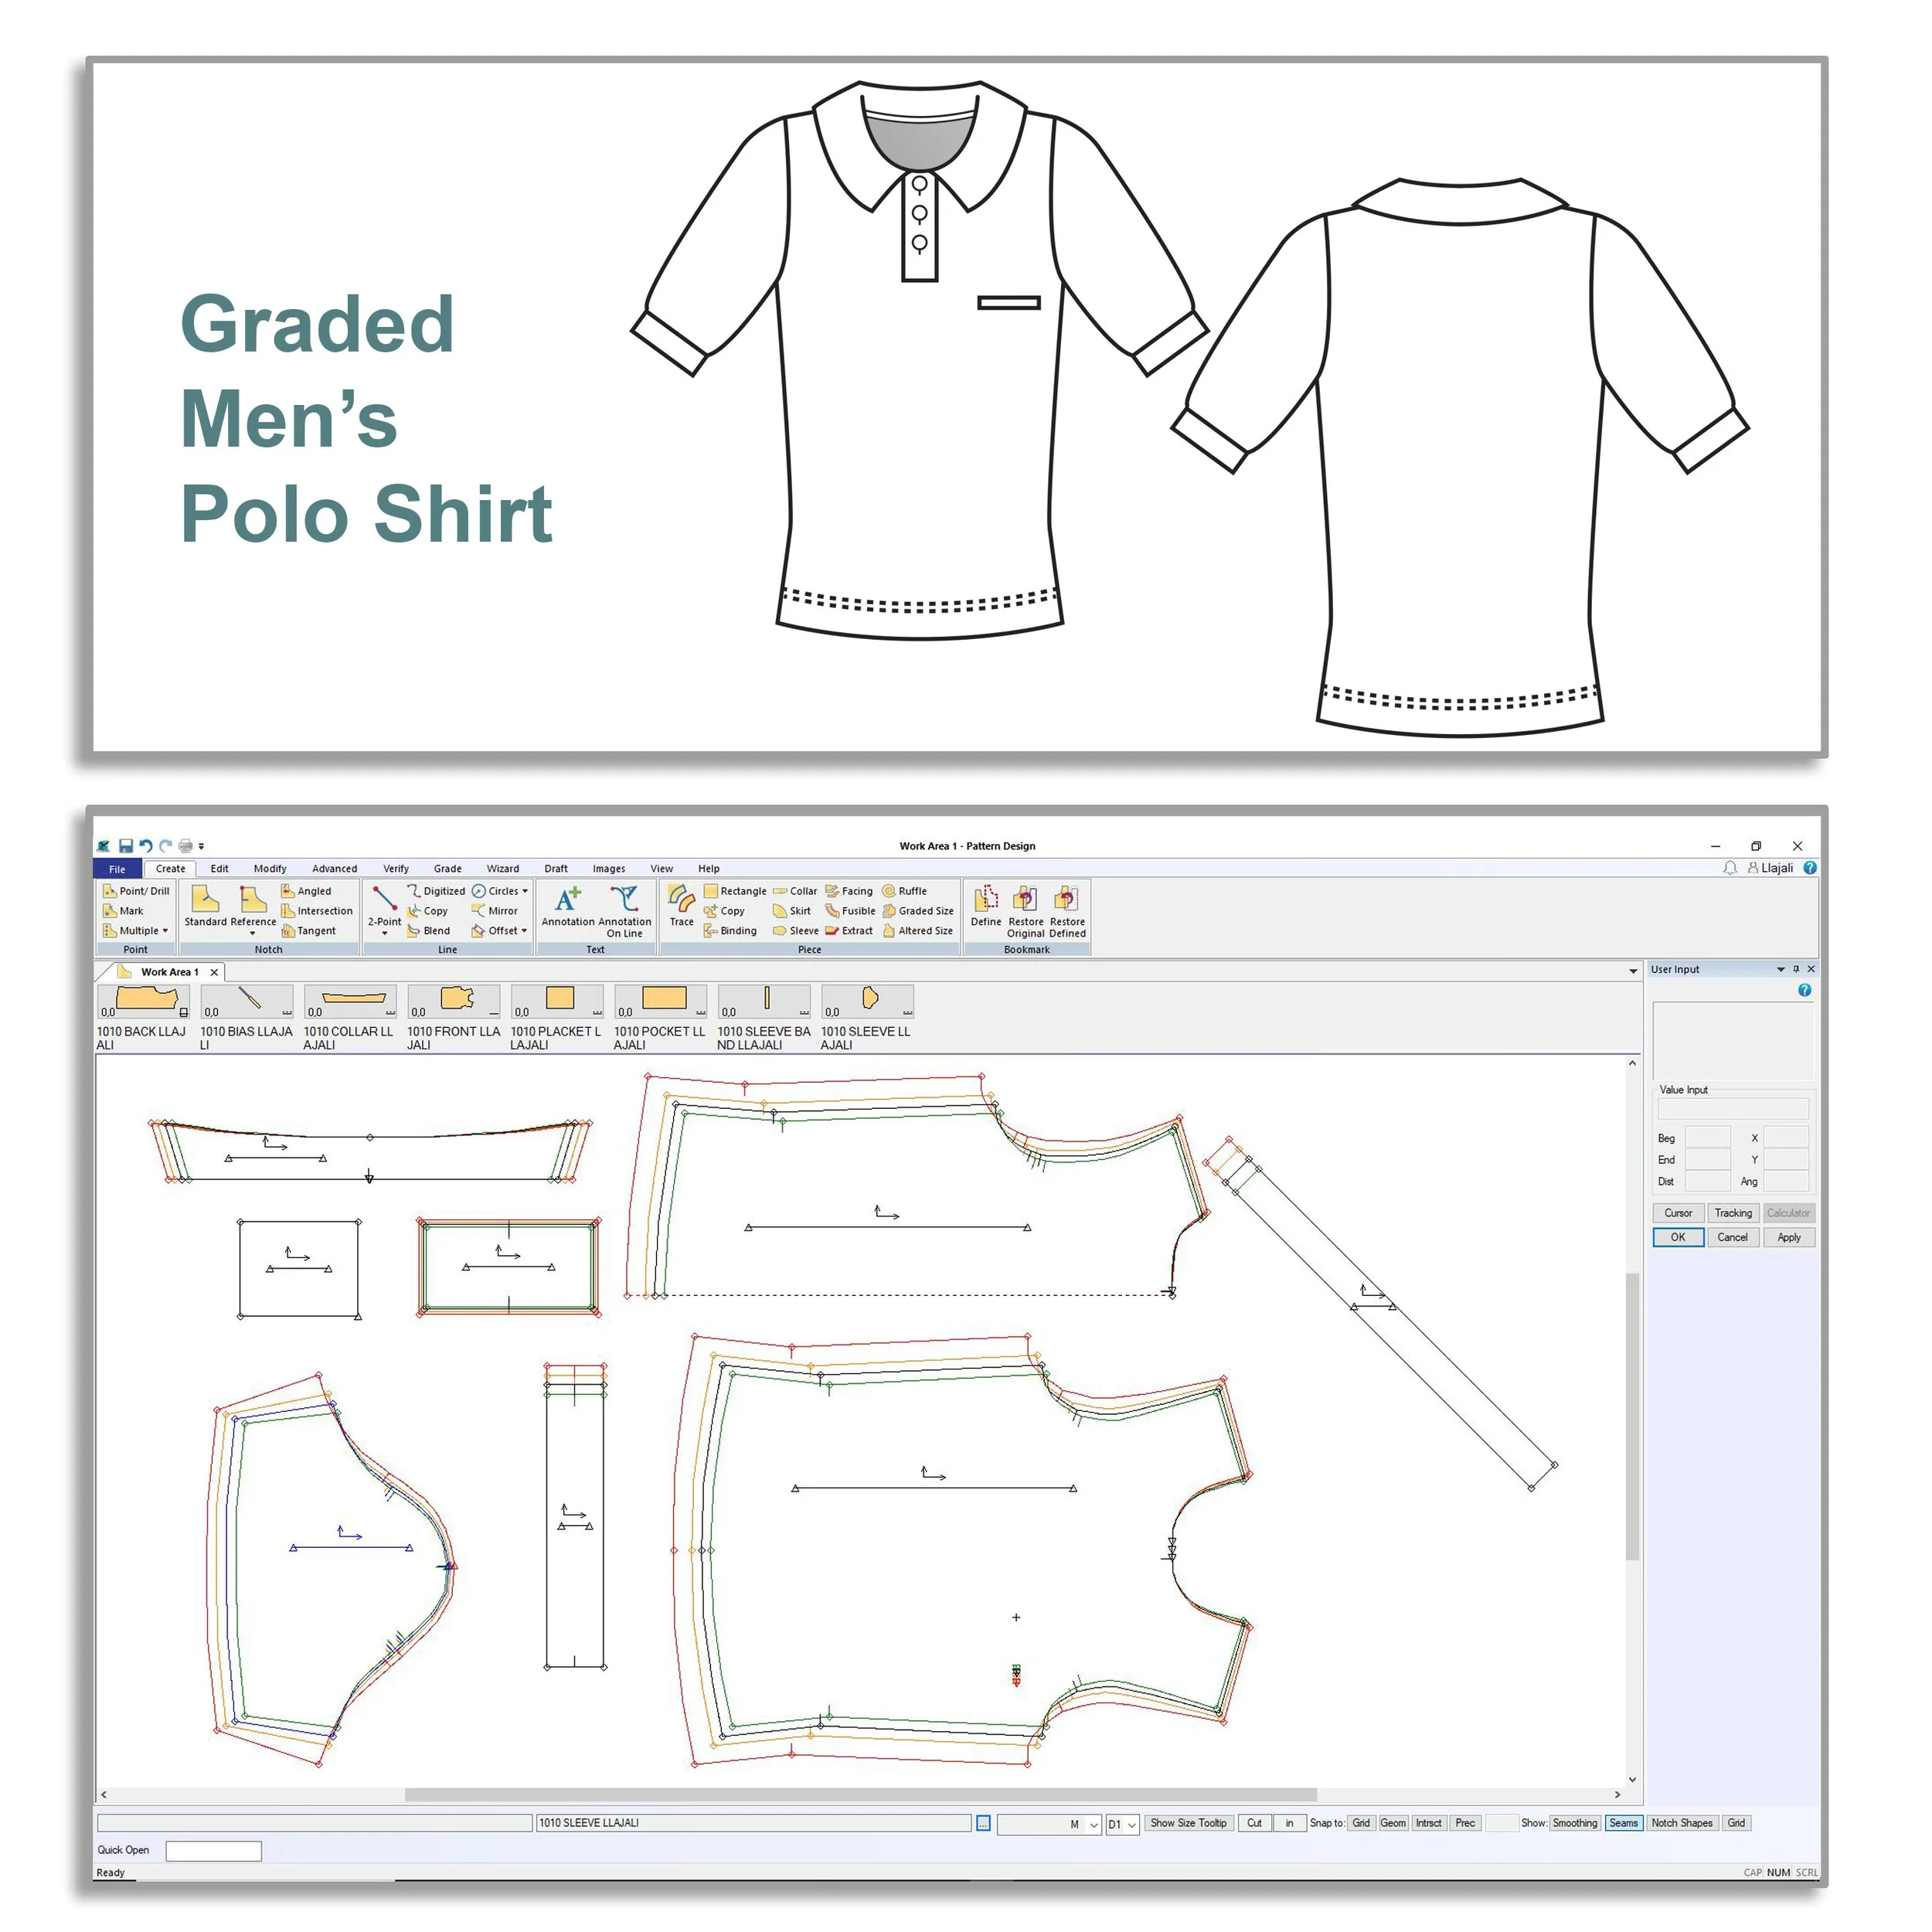Click the Collar piece tool
The image size is (1932, 1932).
795,891
